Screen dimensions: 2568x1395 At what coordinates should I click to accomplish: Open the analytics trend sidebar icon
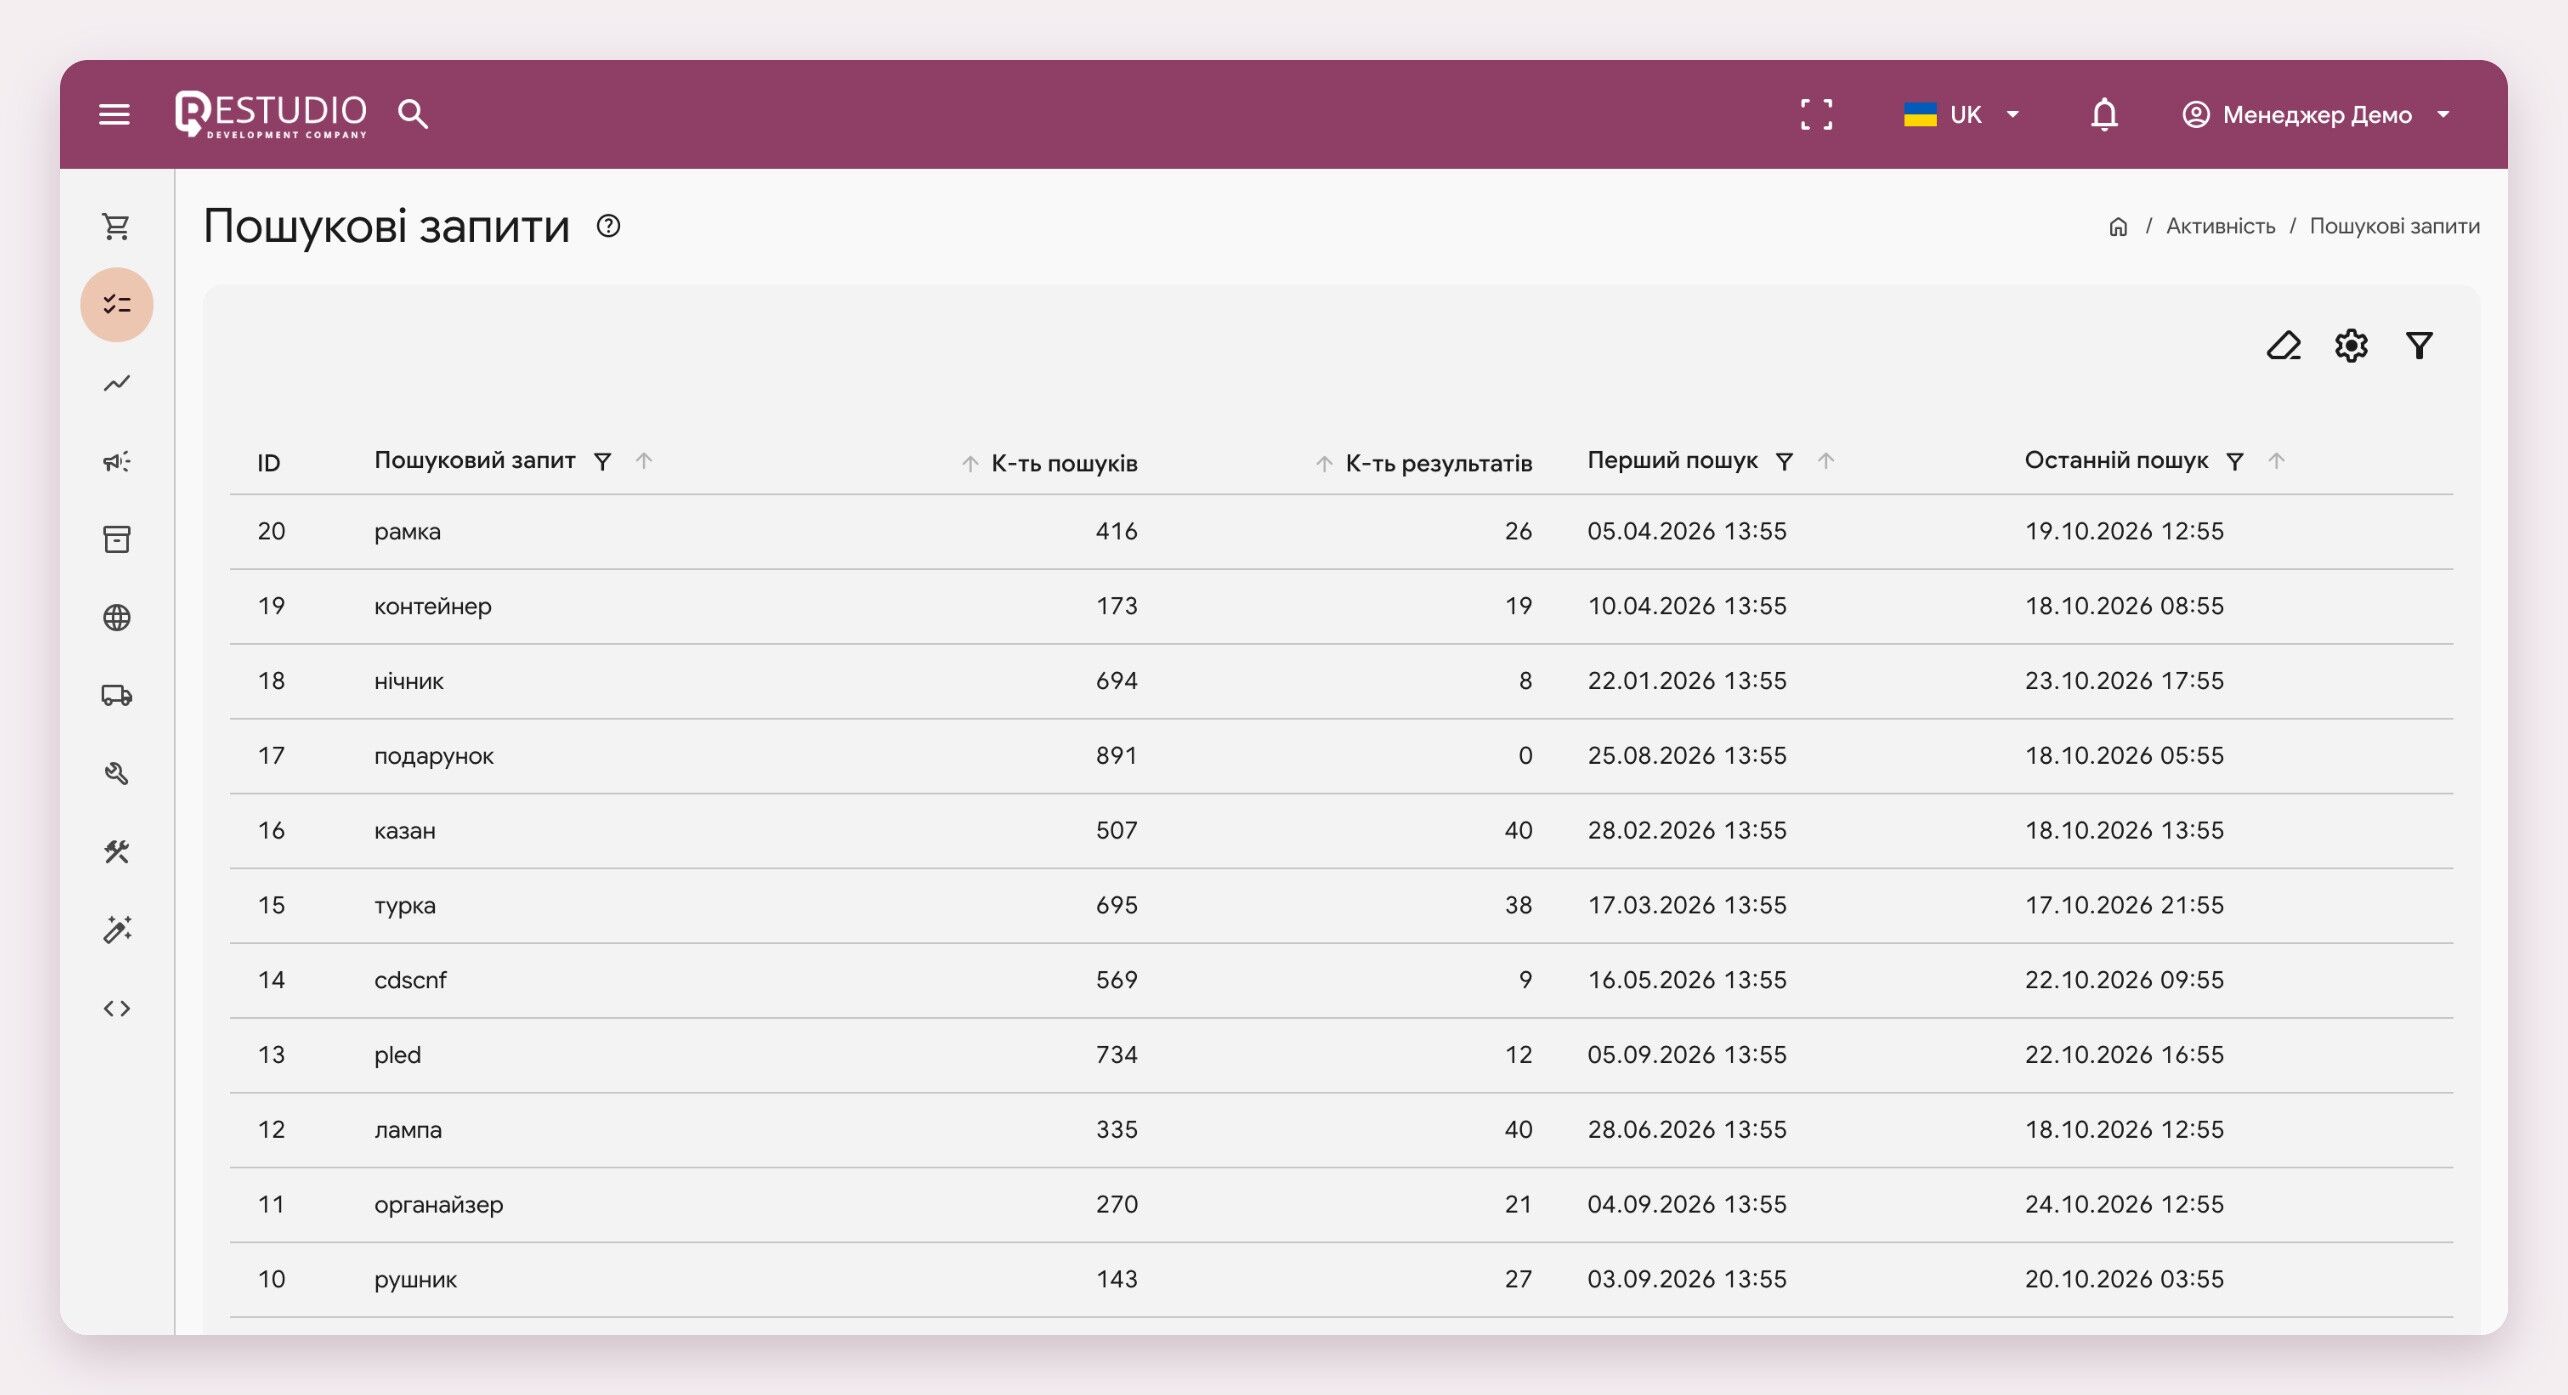pos(116,383)
